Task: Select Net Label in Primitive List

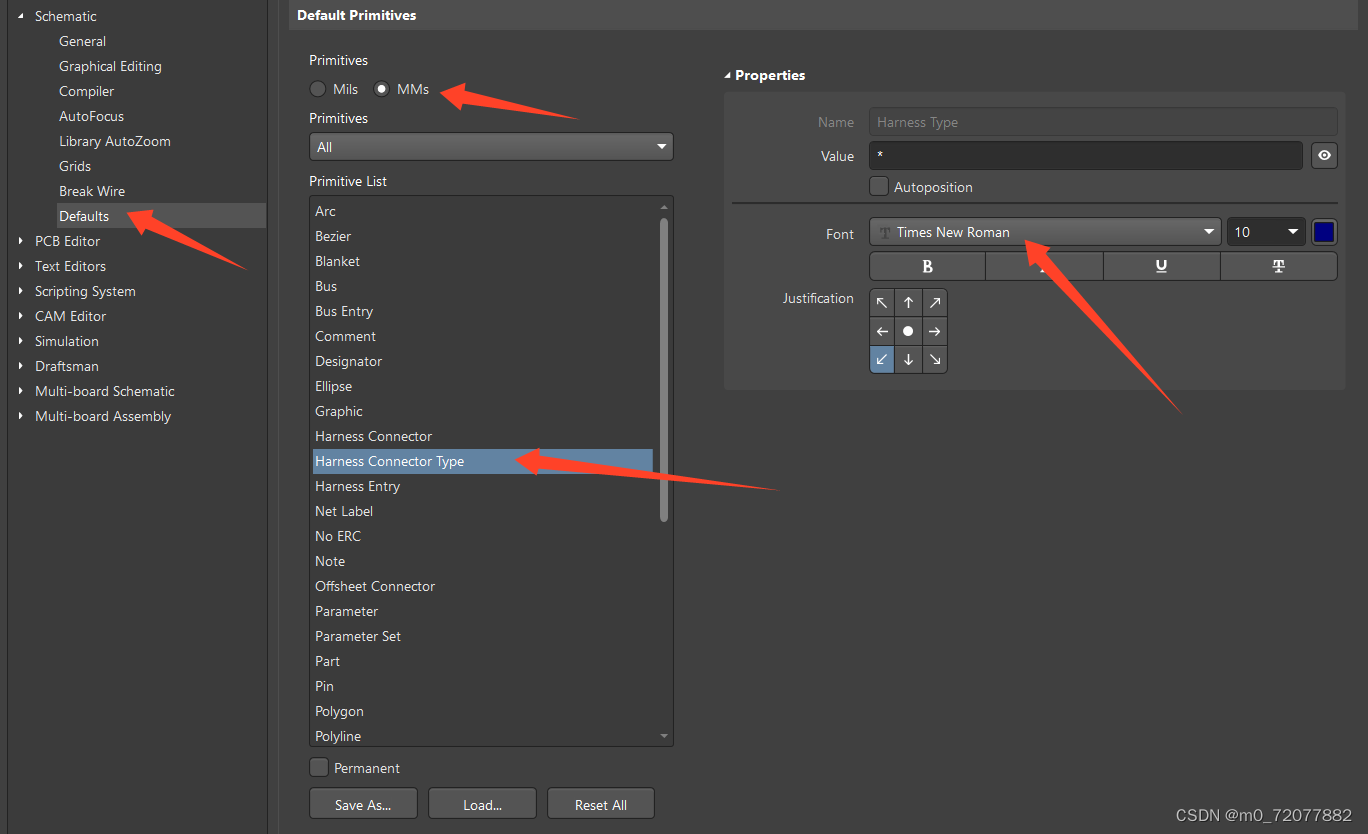Action: pos(344,511)
